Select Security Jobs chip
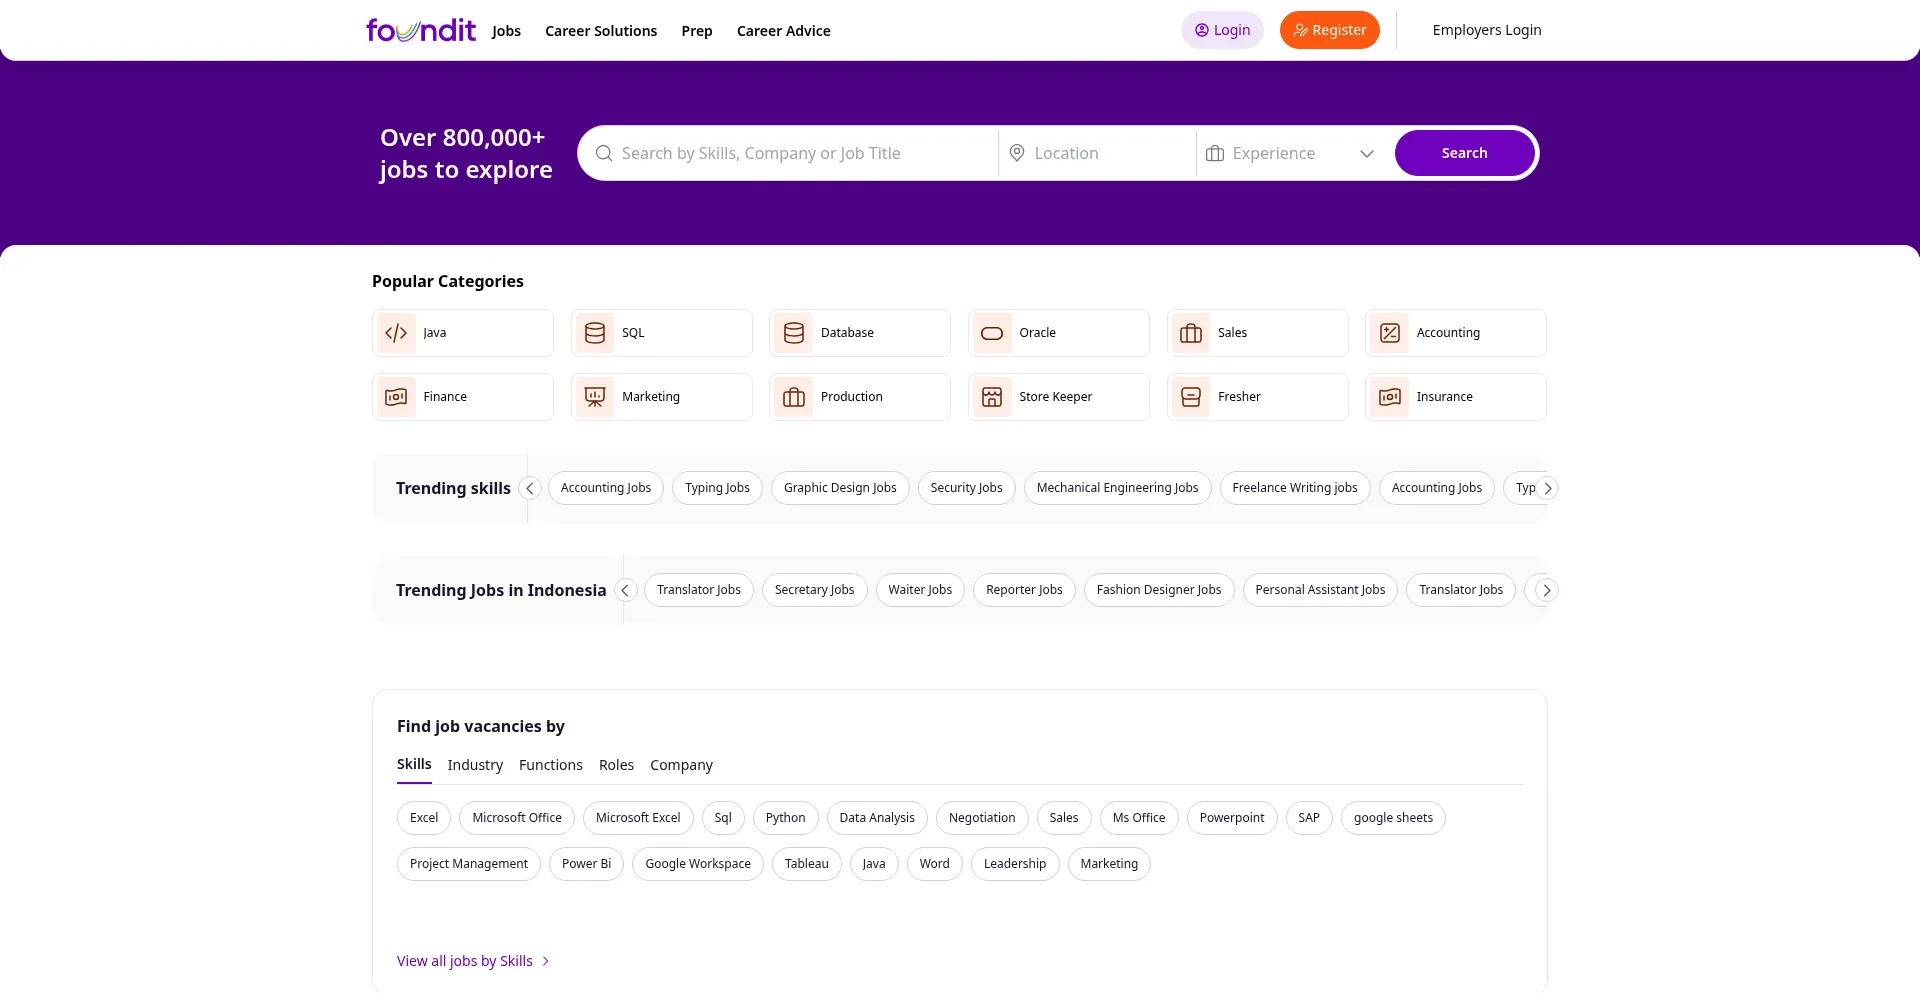 [x=966, y=488]
